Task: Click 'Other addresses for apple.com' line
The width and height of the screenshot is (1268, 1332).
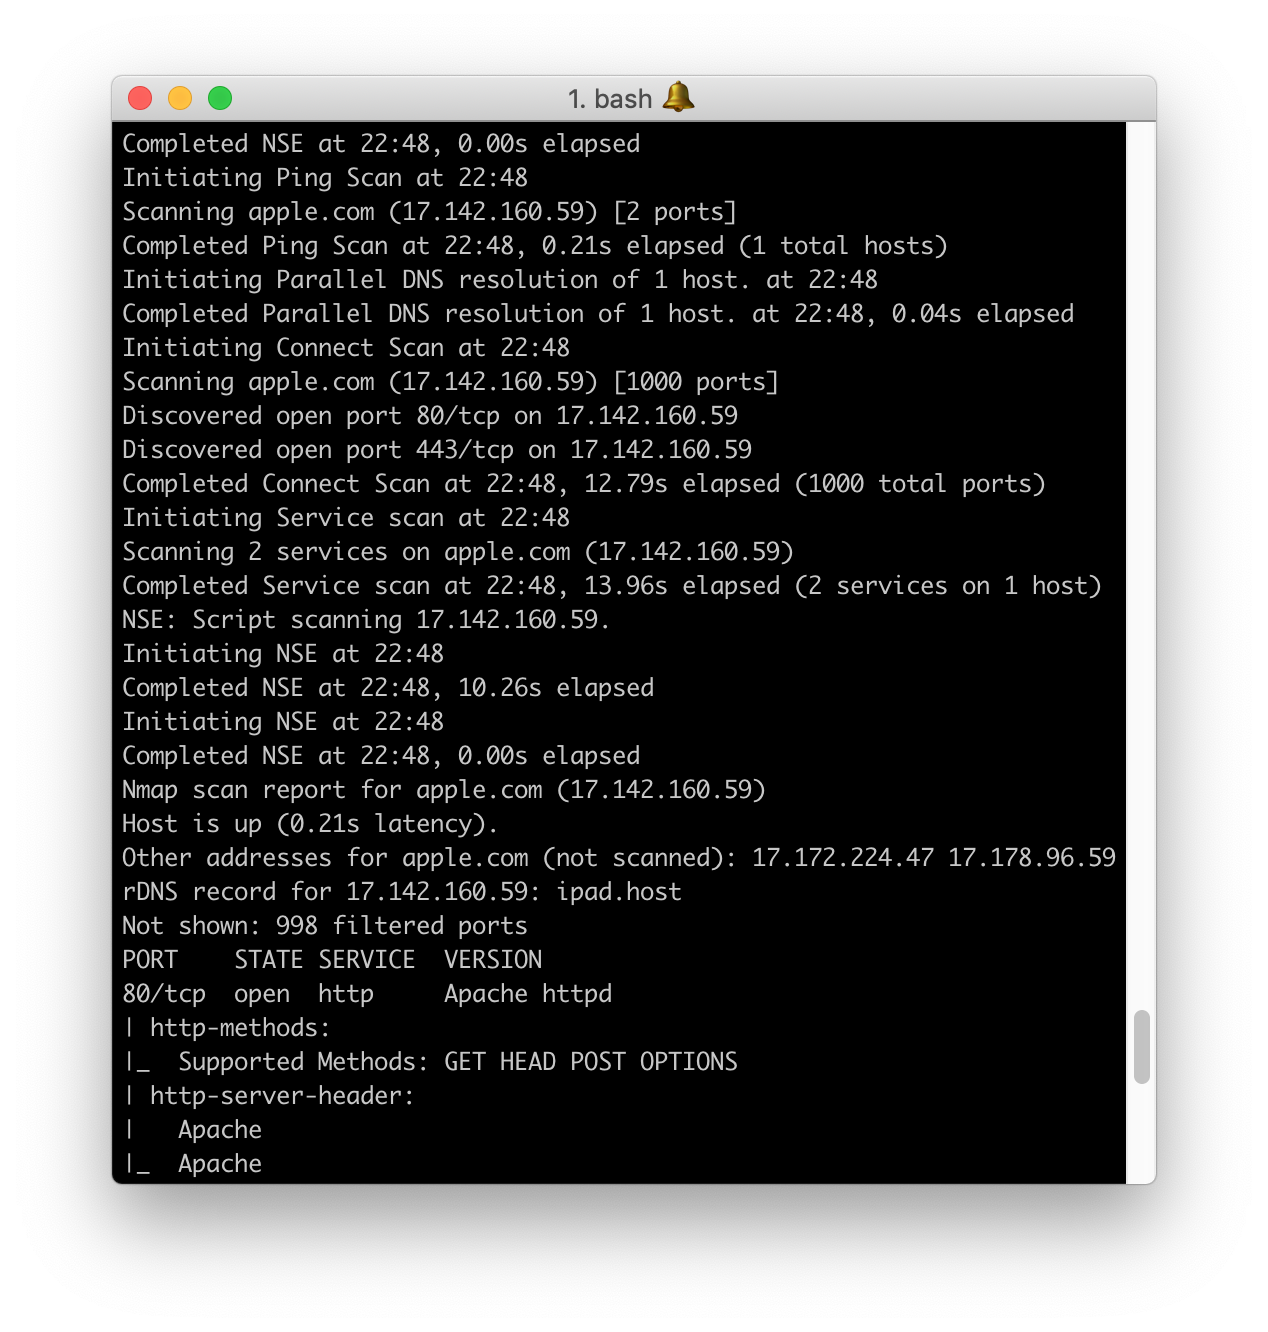Action: point(619,858)
